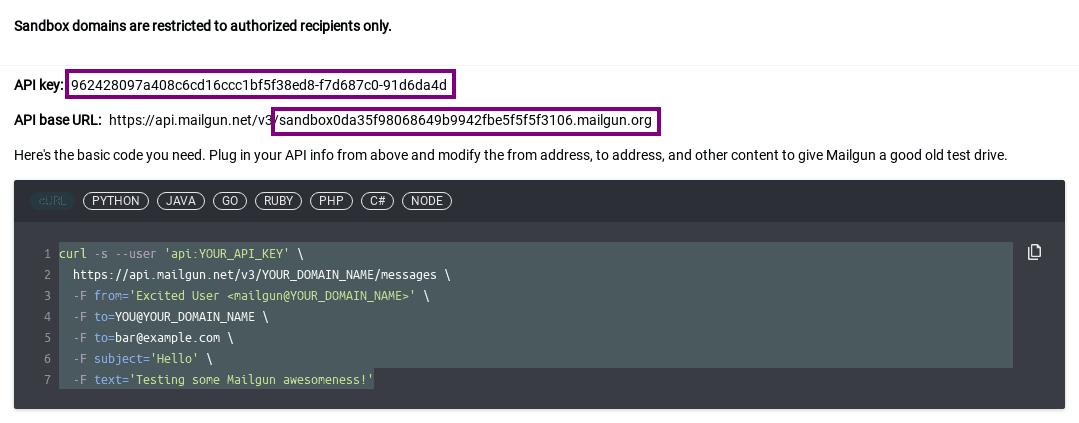Switch to the cURL code tab
This screenshot has width=1079, height=423.
tap(52, 201)
